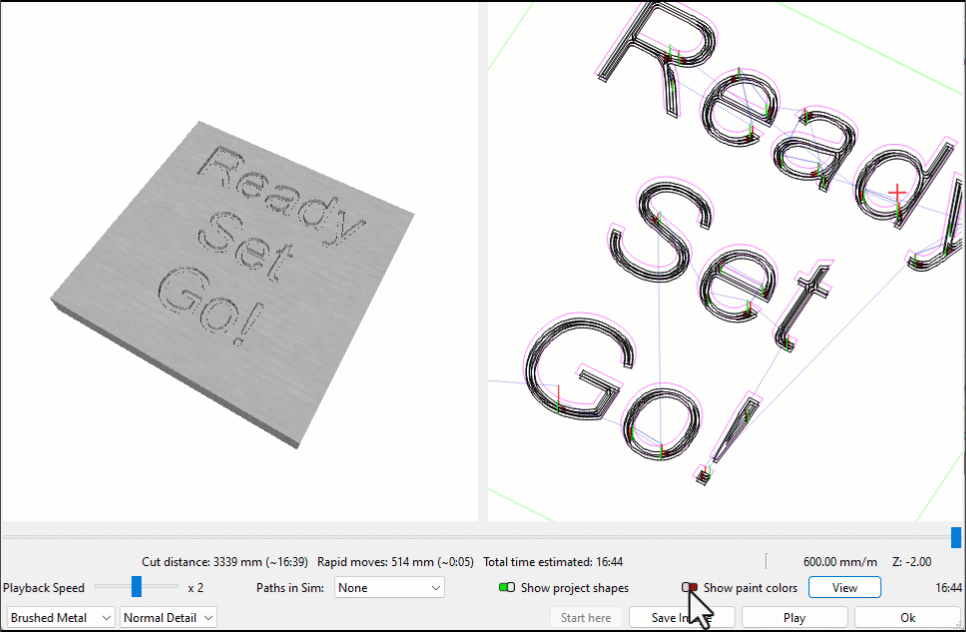Toggle the Show paint colors switch
This screenshot has height=632, width=966.
(690, 588)
